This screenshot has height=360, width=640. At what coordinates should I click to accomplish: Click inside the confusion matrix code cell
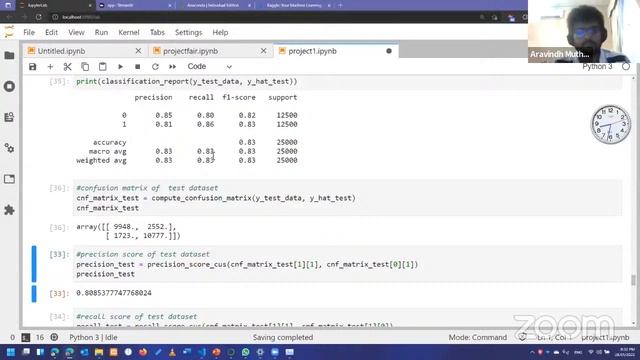click(x=348, y=198)
